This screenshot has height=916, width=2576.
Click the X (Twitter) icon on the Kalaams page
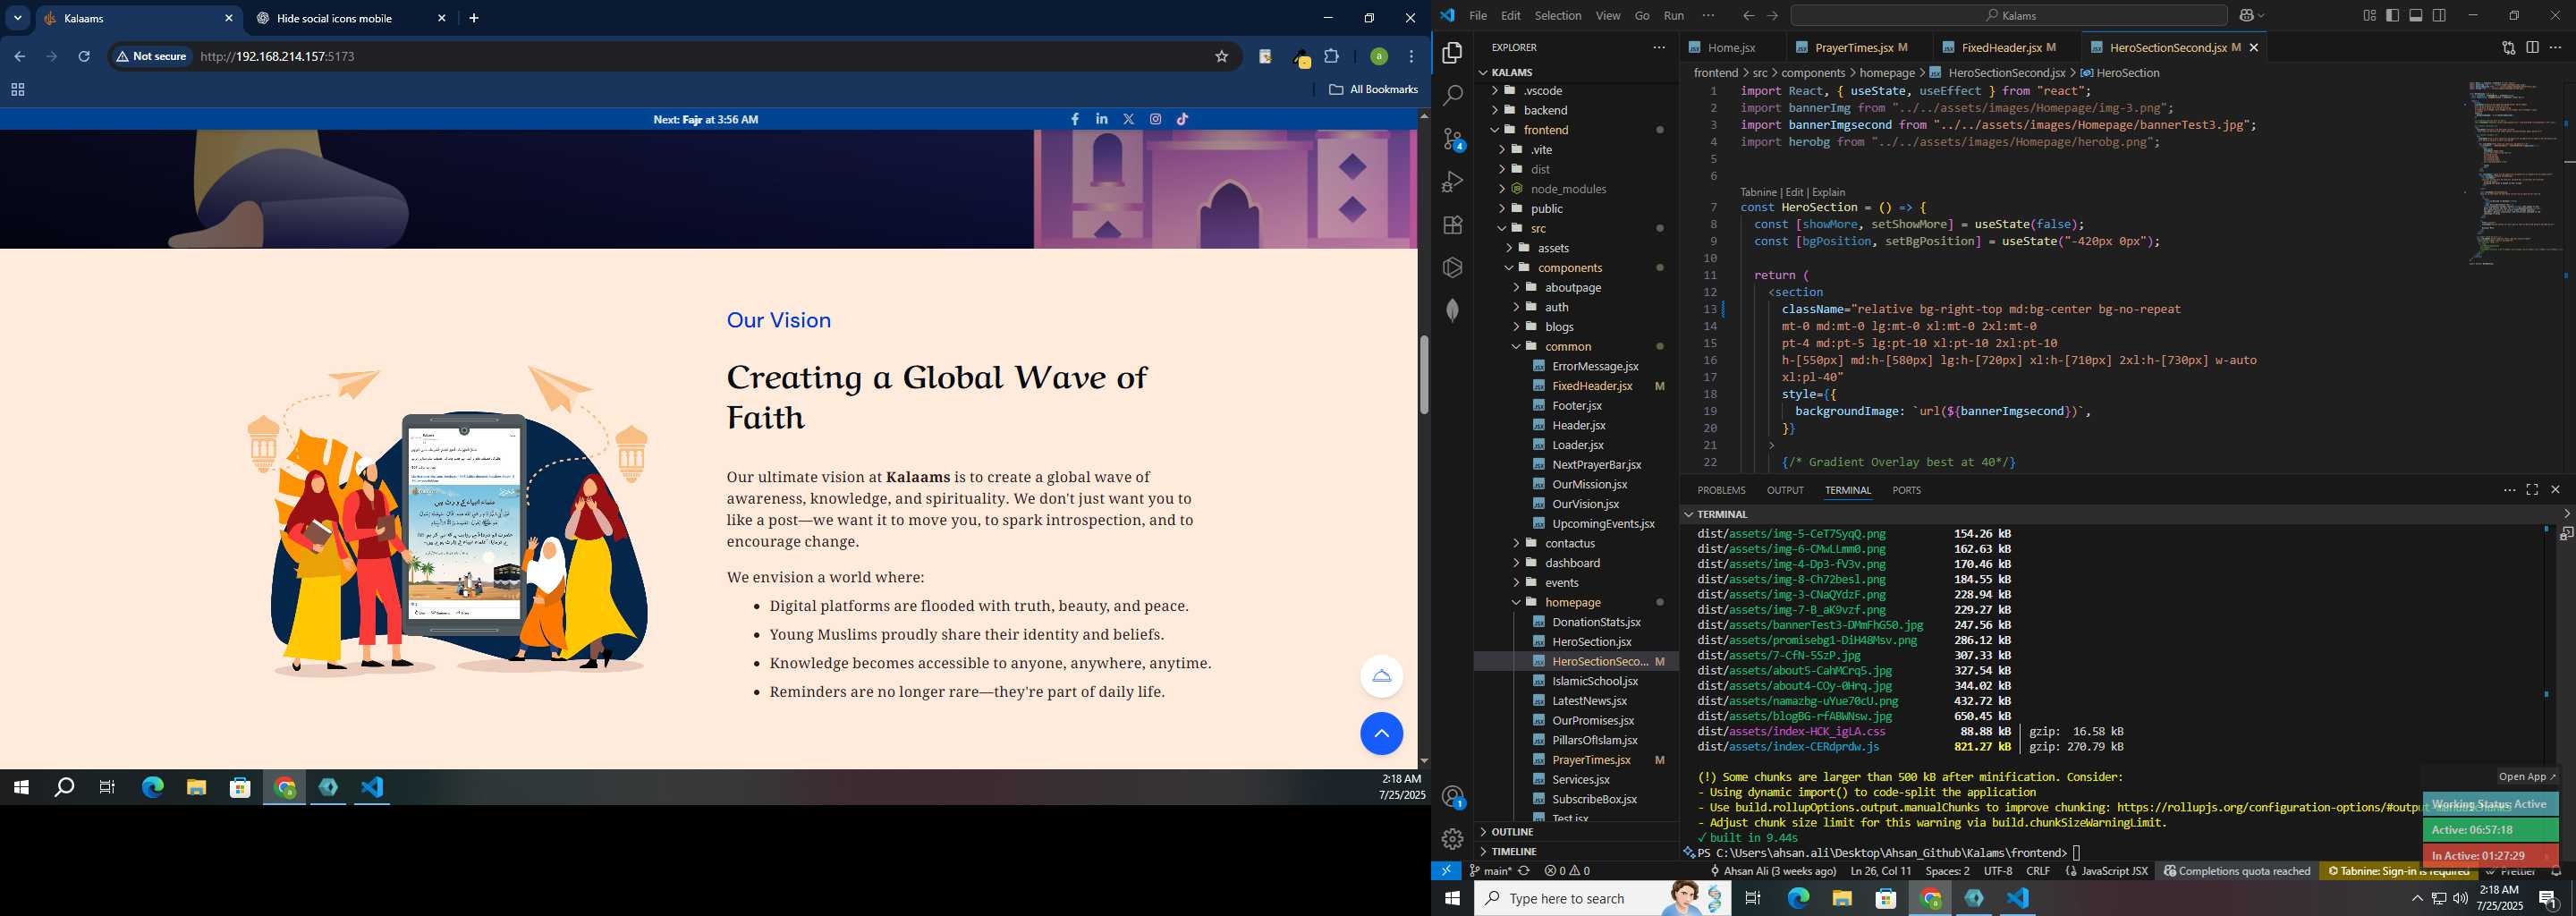pyautogui.click(x=1128, y=119)
